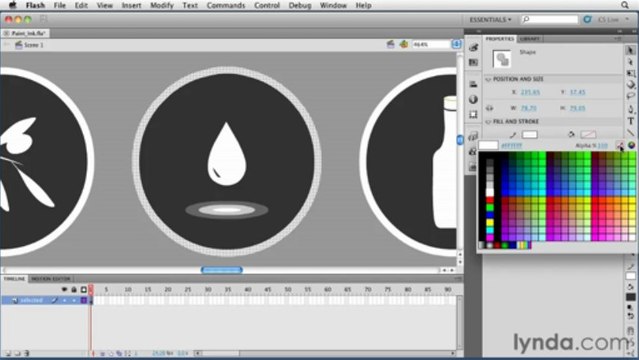Toggle lock dot of selected layer
639x360 pixels.
click(74, 300)
